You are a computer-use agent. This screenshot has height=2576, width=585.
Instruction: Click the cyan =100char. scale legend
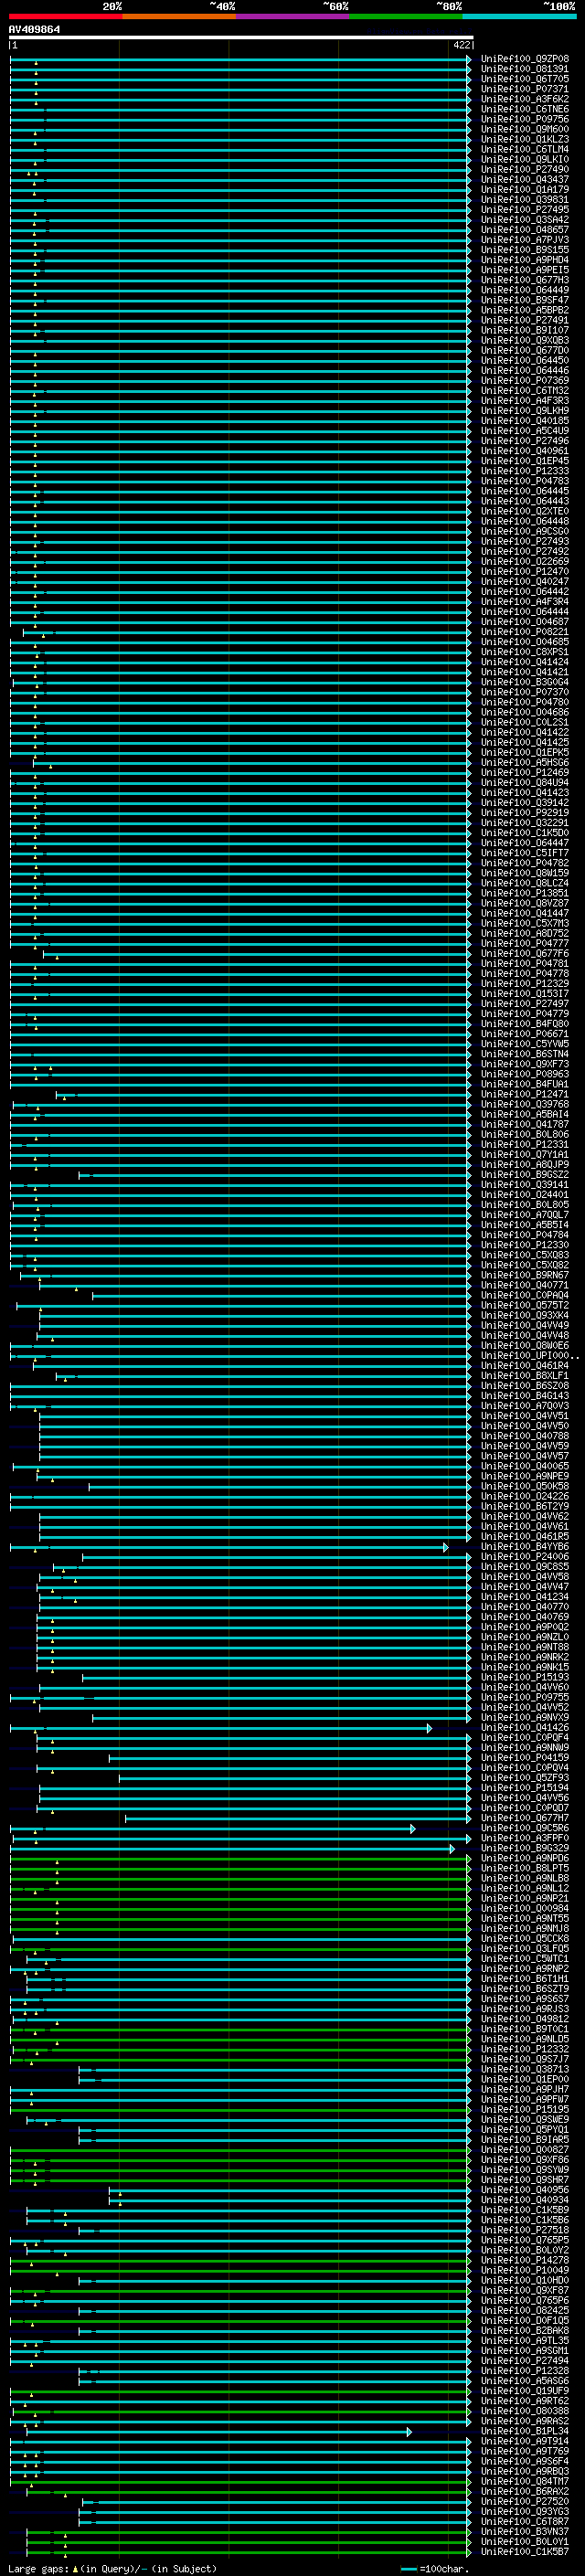pos(433,2568)
